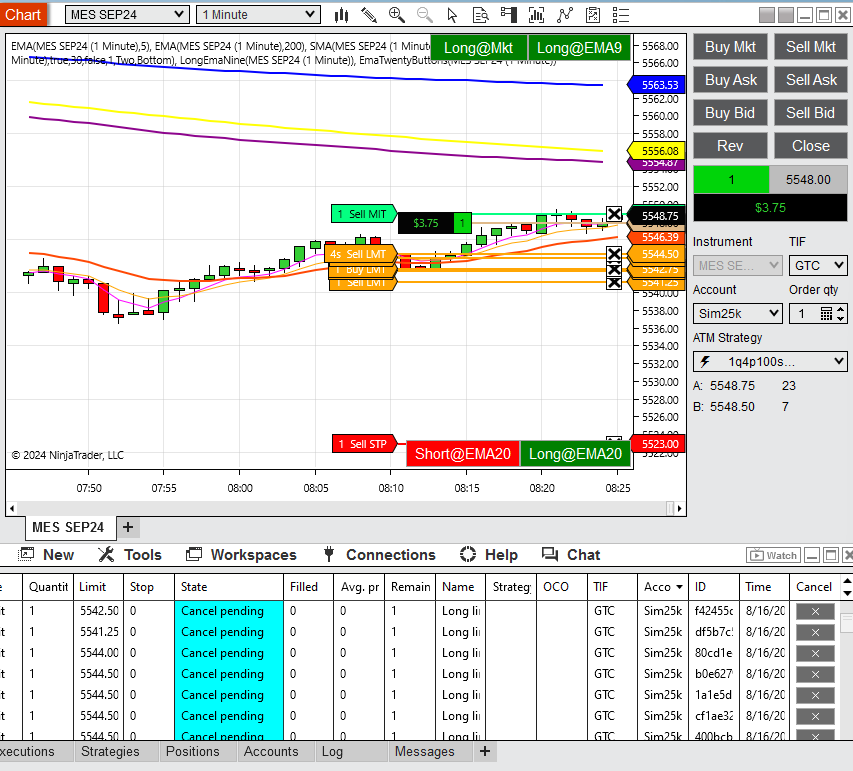Open the indicators icon in toolbar
The width and height of the screenshot is (853, 771).
coord(536,15)
